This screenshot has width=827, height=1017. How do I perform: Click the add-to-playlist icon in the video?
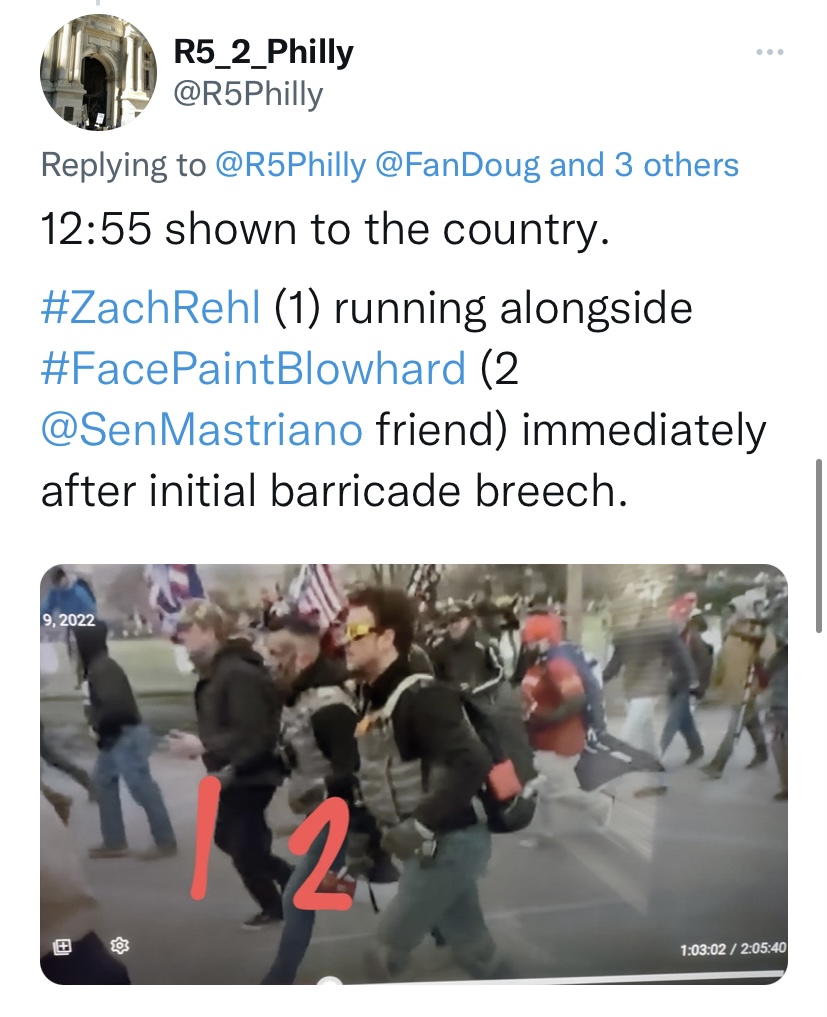(x=62, y=947)
